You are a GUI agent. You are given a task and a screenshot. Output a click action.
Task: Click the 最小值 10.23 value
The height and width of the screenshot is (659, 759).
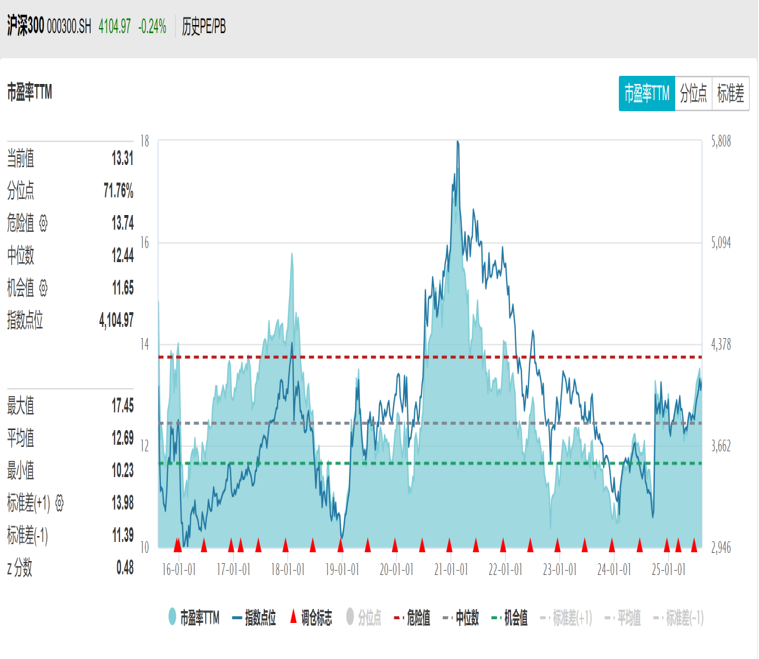(122, 471)
